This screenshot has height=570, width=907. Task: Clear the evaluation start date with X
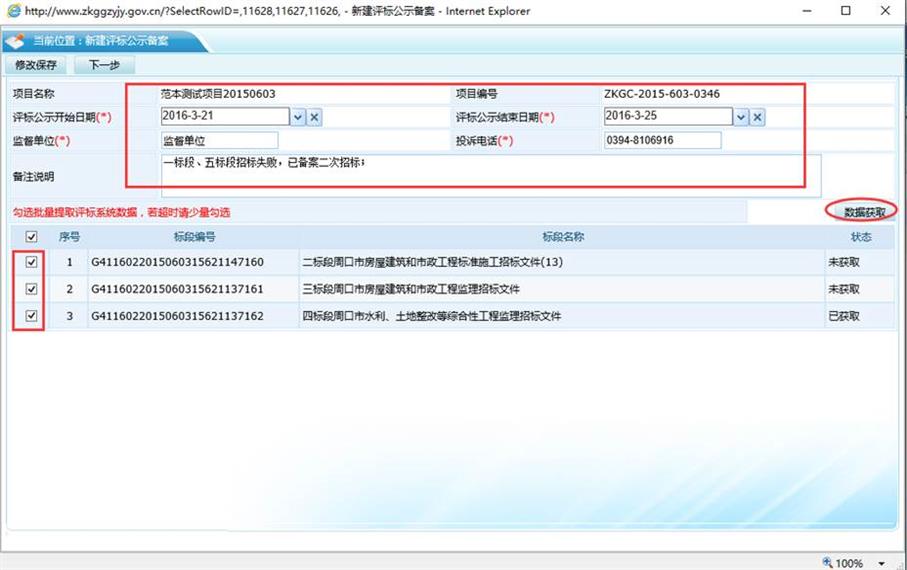pyautogui.click(x=314, y=117)
